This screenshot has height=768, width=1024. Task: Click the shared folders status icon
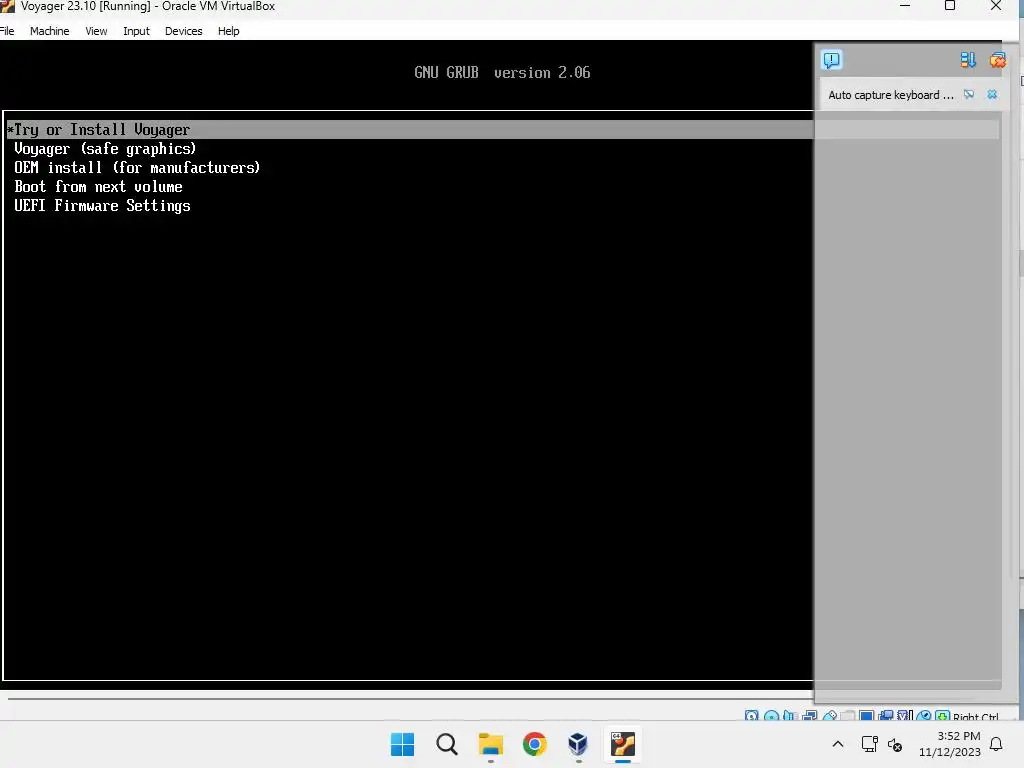point(848,716)
